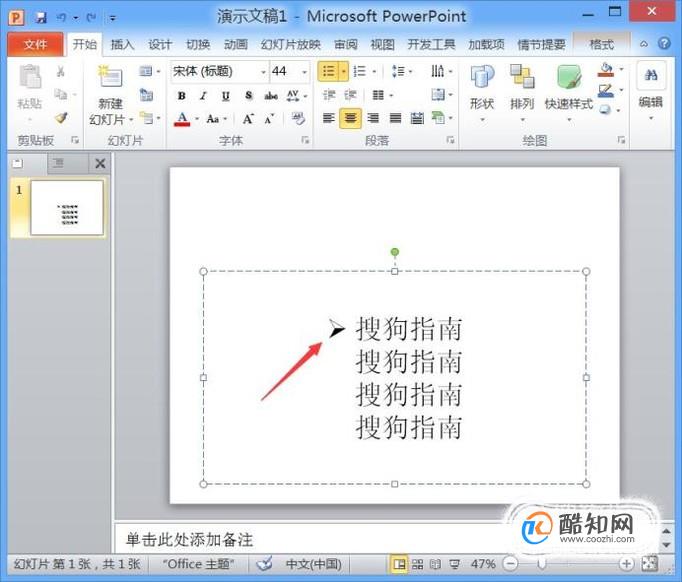This screenshot has width=682, height=582.
Task: Toggle Underline formatting
Action: 225,96
